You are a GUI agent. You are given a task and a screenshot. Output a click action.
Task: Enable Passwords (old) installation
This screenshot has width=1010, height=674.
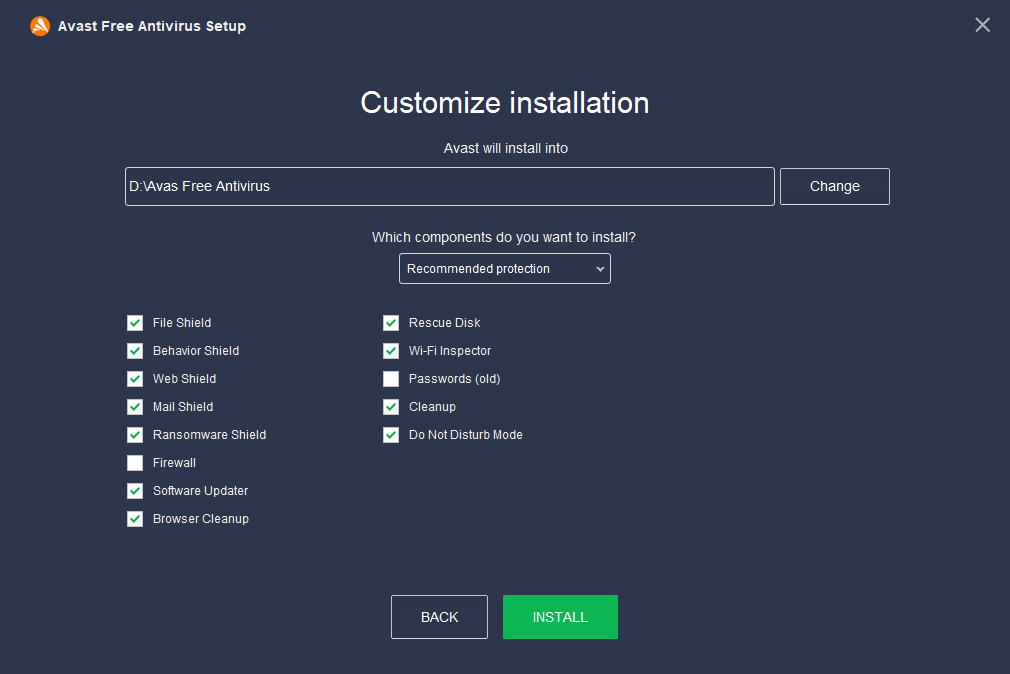[x=391, y=378]
